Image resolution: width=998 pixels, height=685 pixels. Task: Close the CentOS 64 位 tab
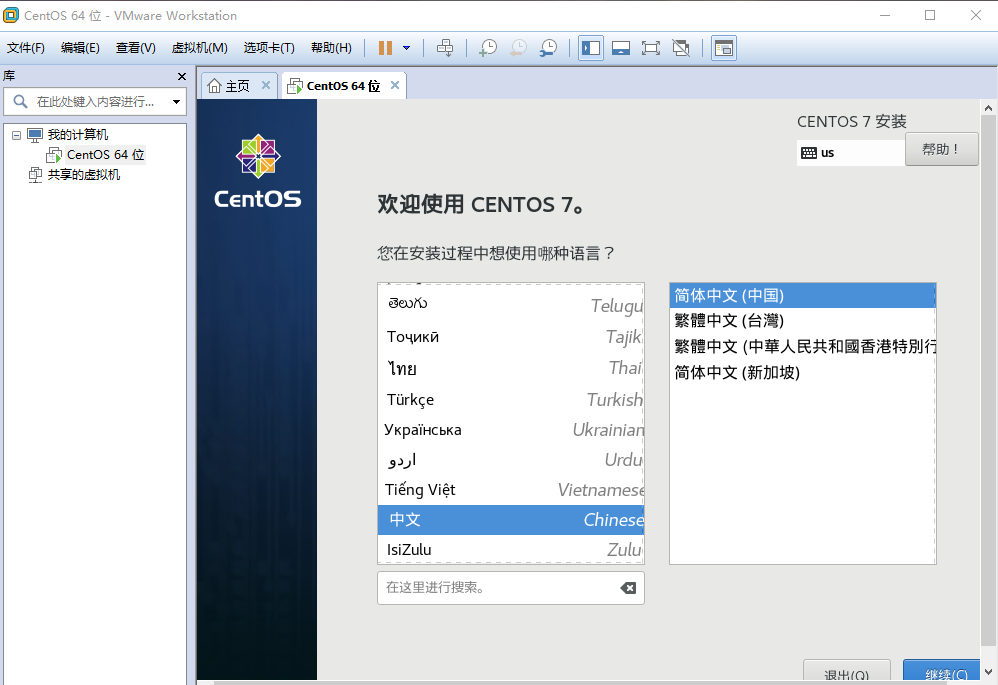point(395,85)
